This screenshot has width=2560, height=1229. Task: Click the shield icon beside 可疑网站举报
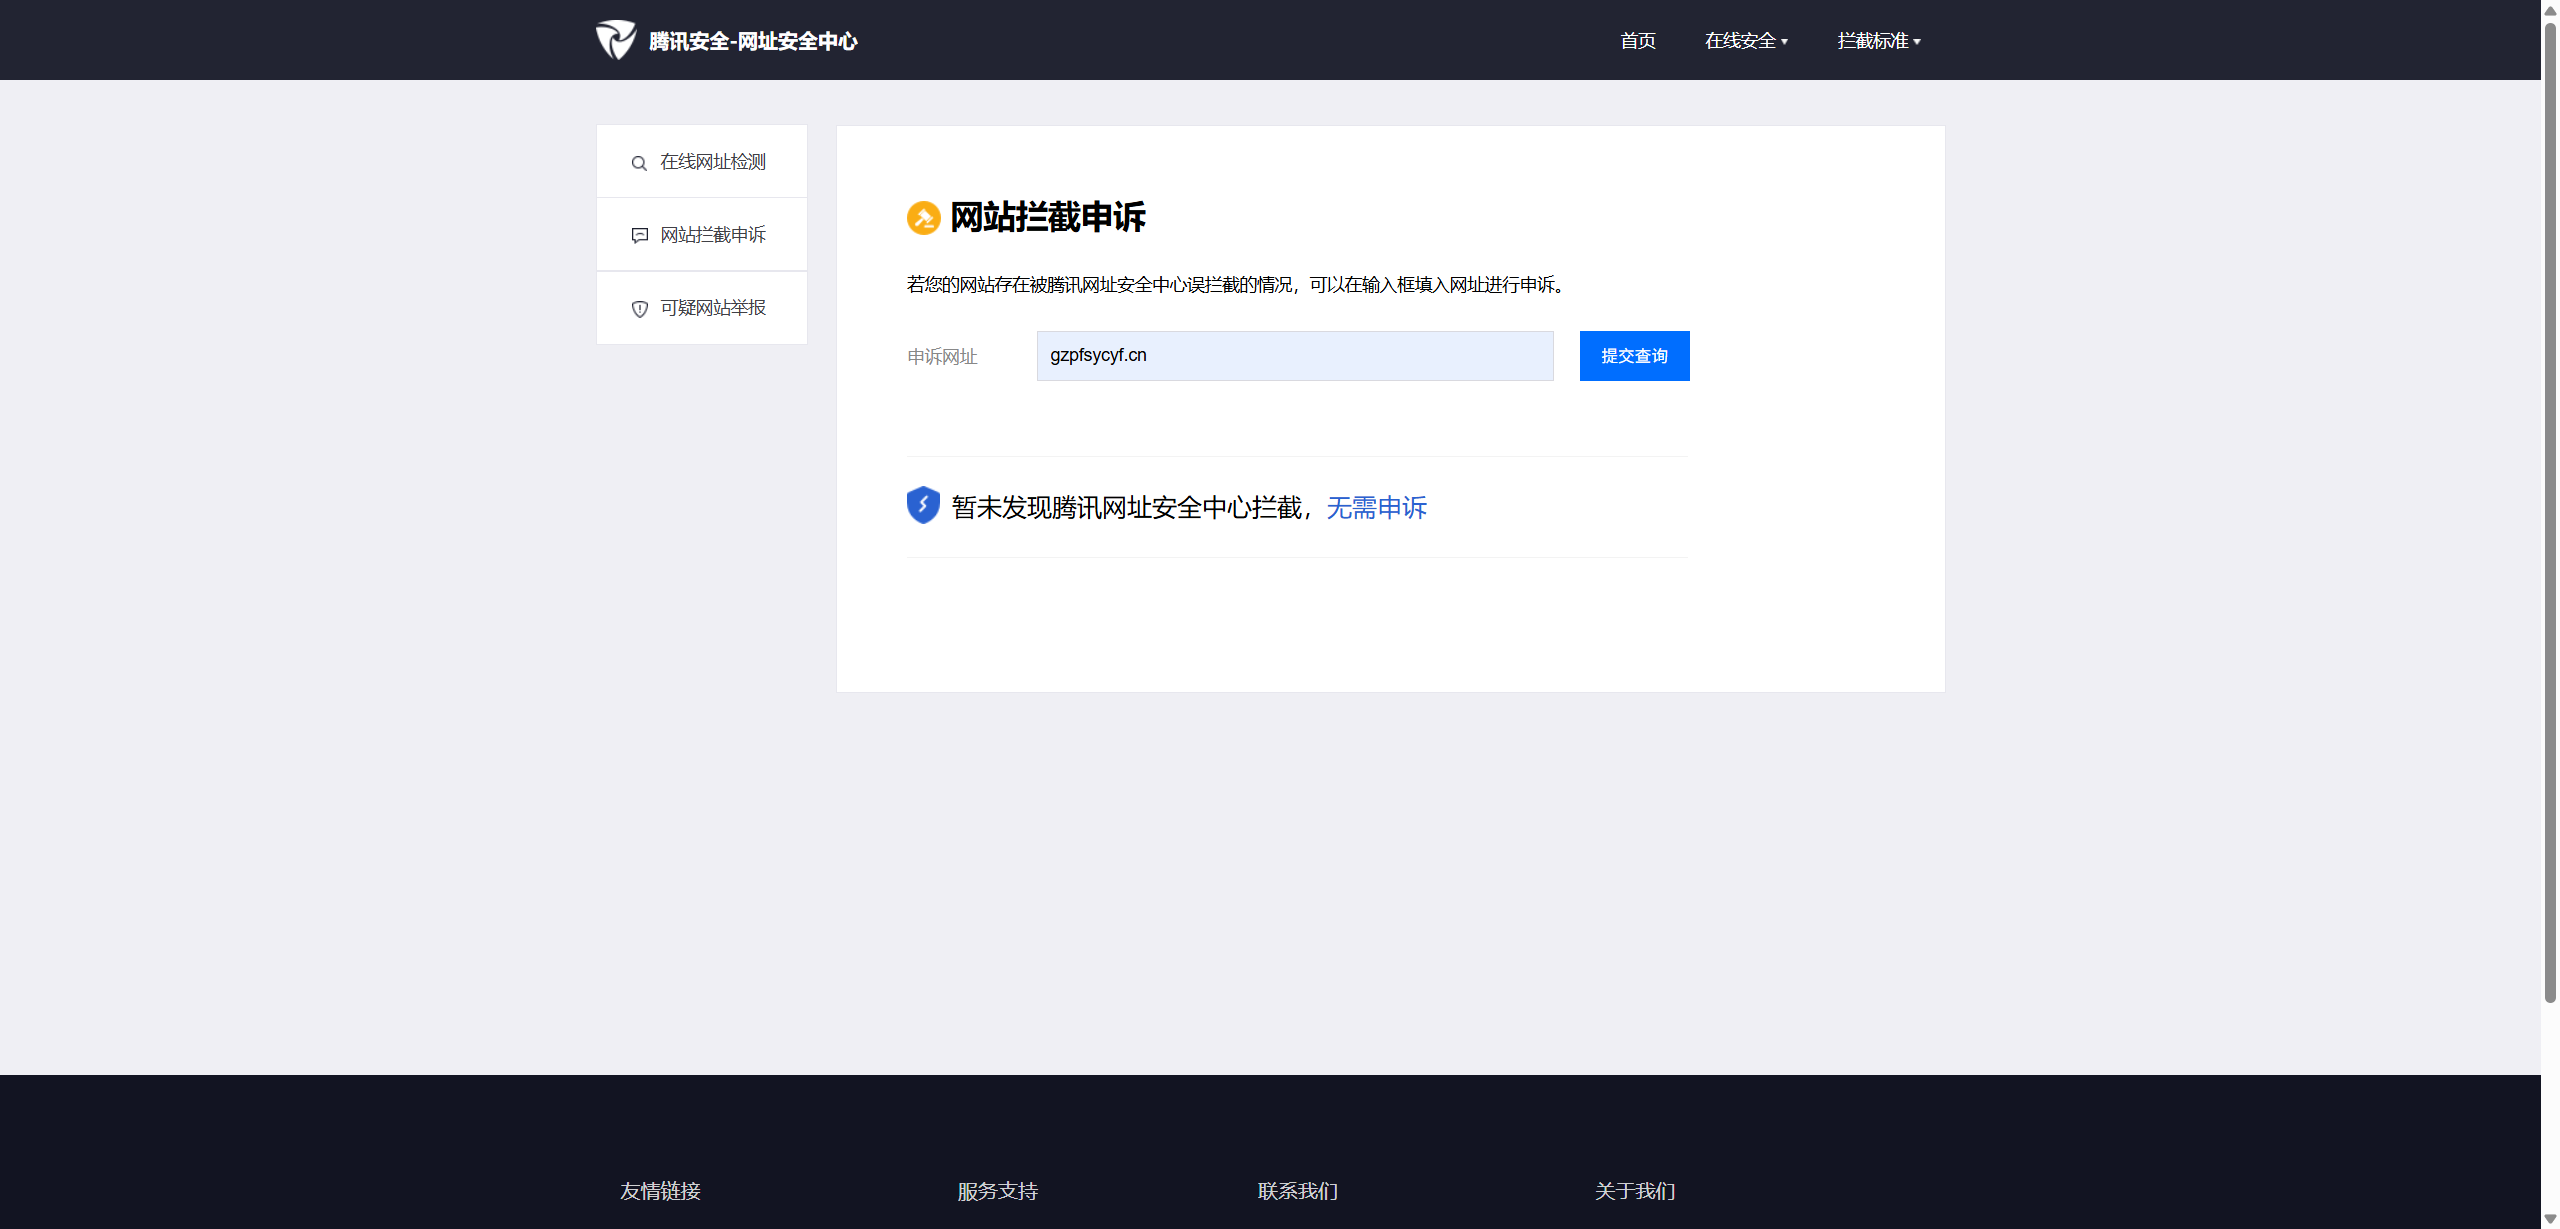(640, 309)
